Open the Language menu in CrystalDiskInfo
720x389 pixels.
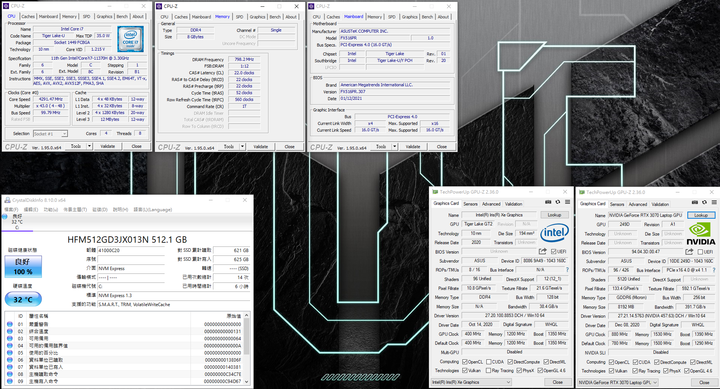tap(152, 209)
